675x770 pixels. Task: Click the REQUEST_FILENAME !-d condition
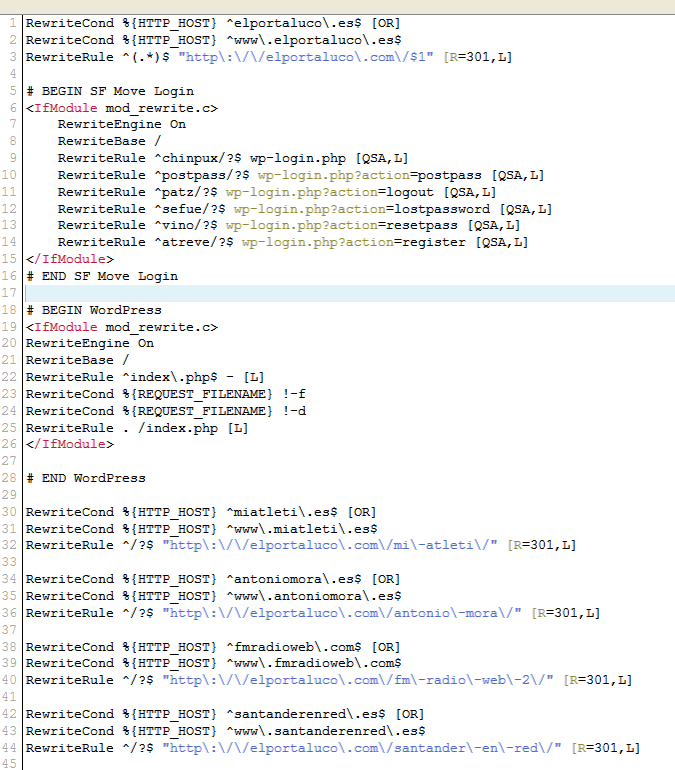(166, 411)
